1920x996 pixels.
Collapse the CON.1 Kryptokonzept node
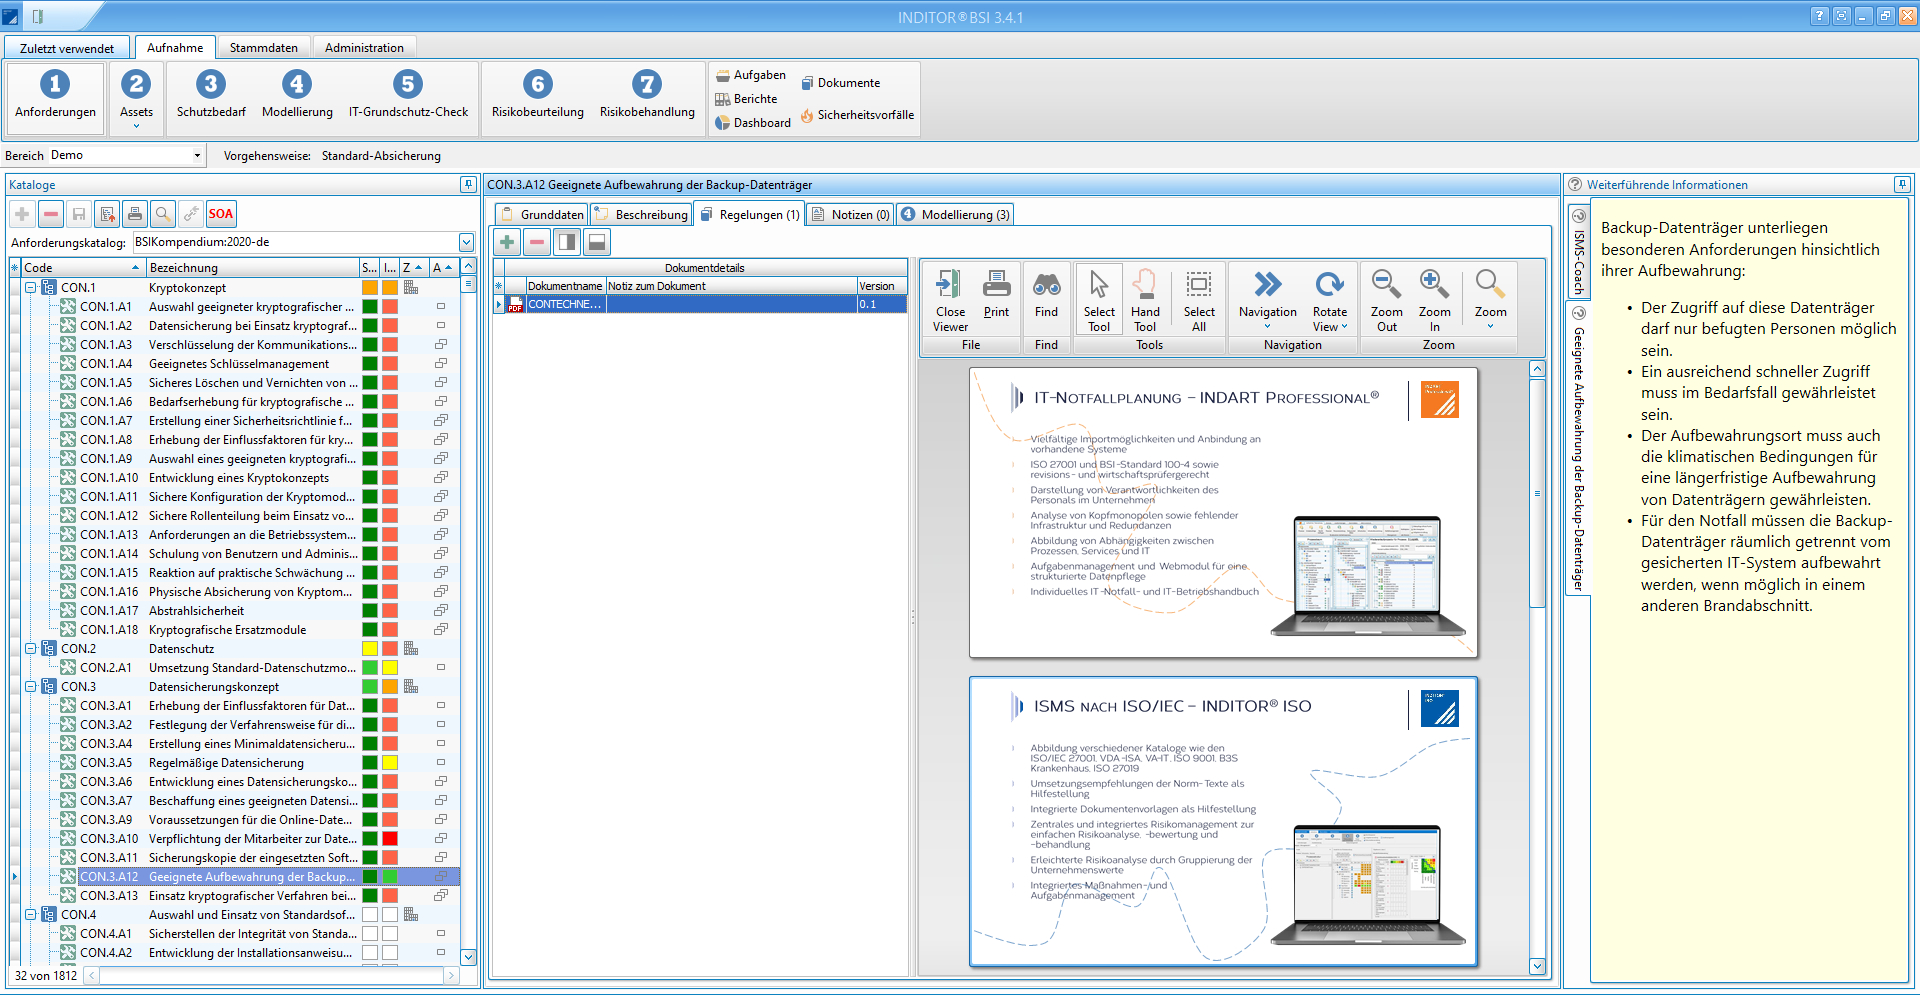(31, 288)
